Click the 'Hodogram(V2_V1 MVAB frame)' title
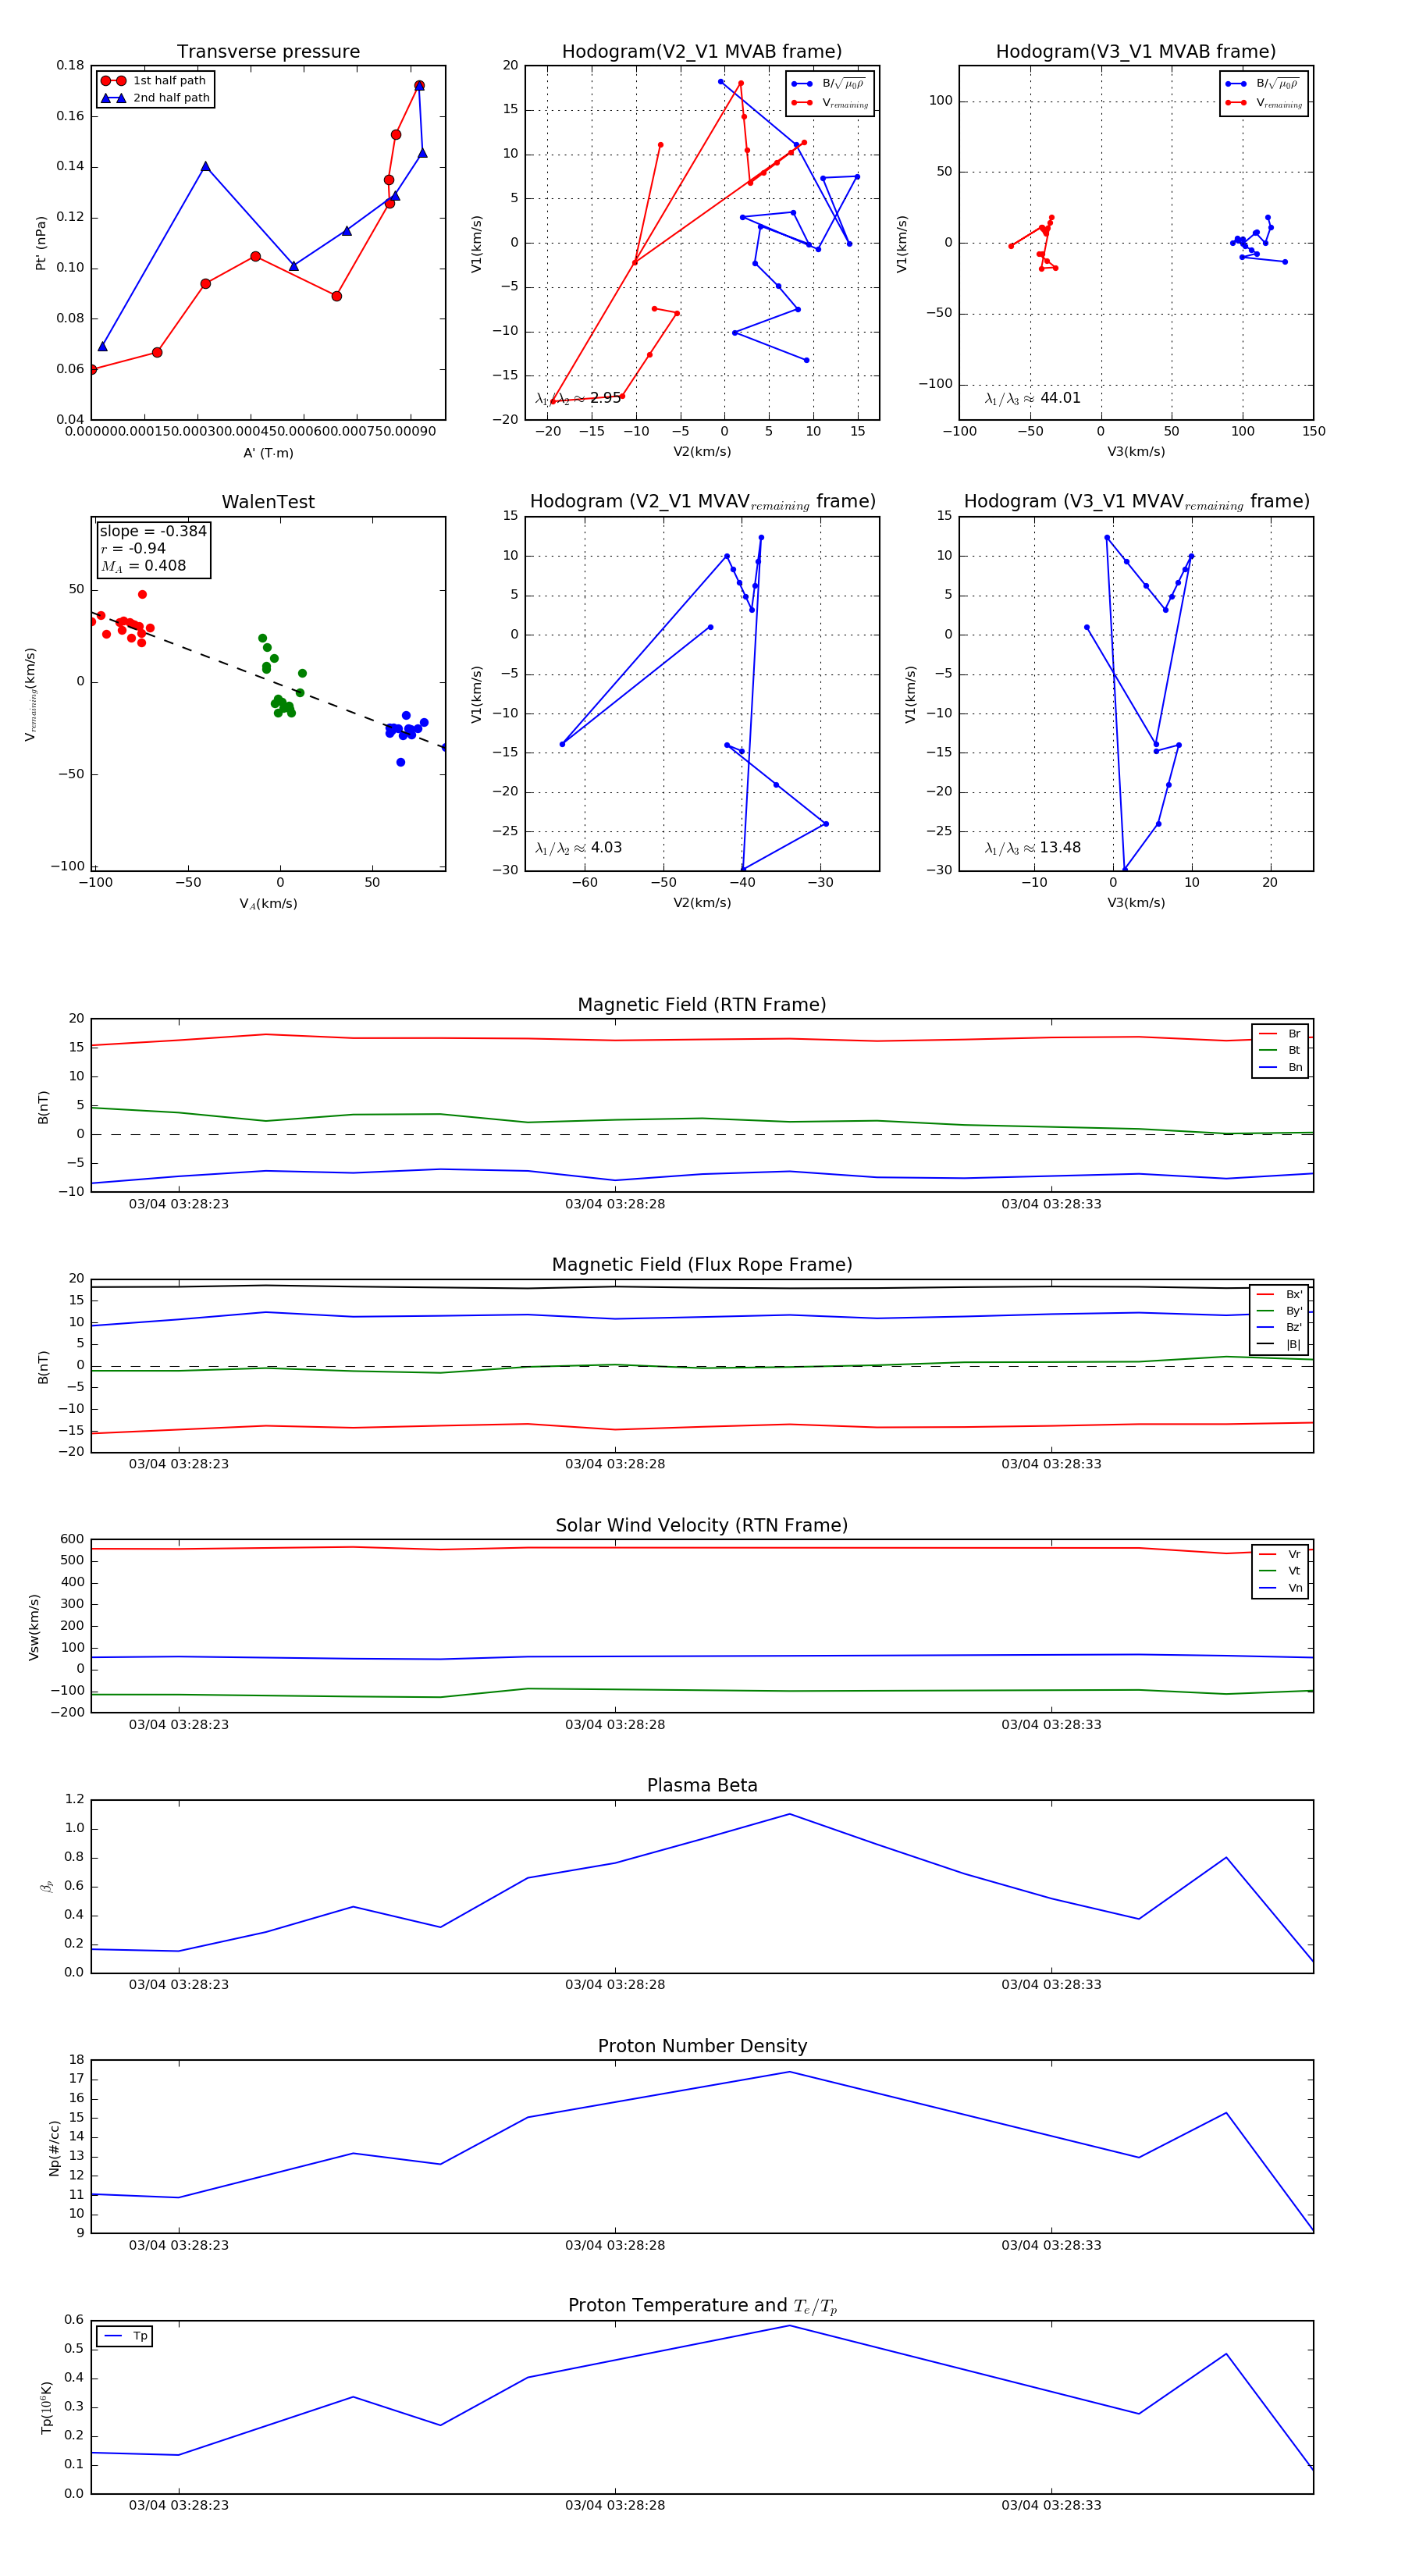Screen dimensions: 1405x2576 click(702, 52)
